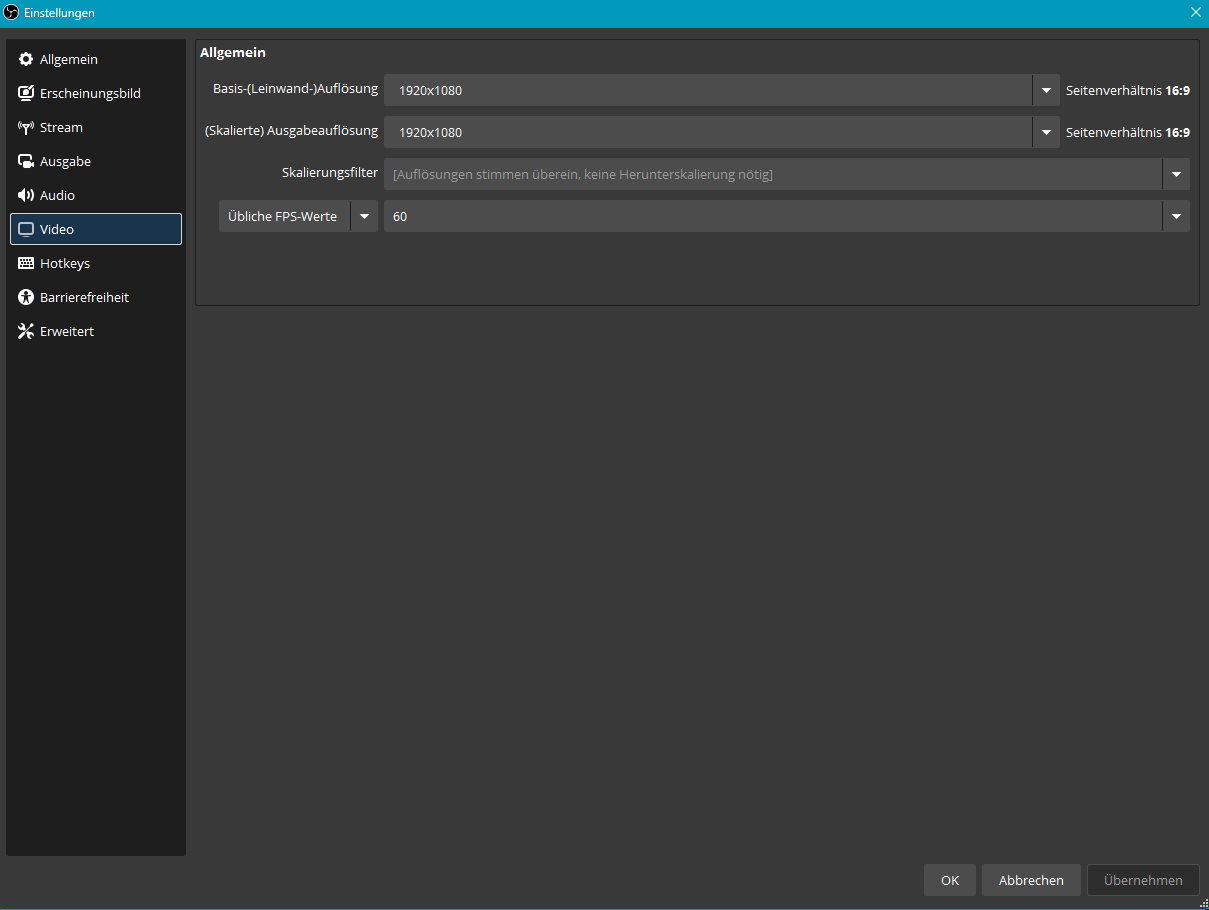Image resolution: width=1209 pixels, height=910 pixels.
Task: Open the Ausgabe settings section
Action: 68,161
